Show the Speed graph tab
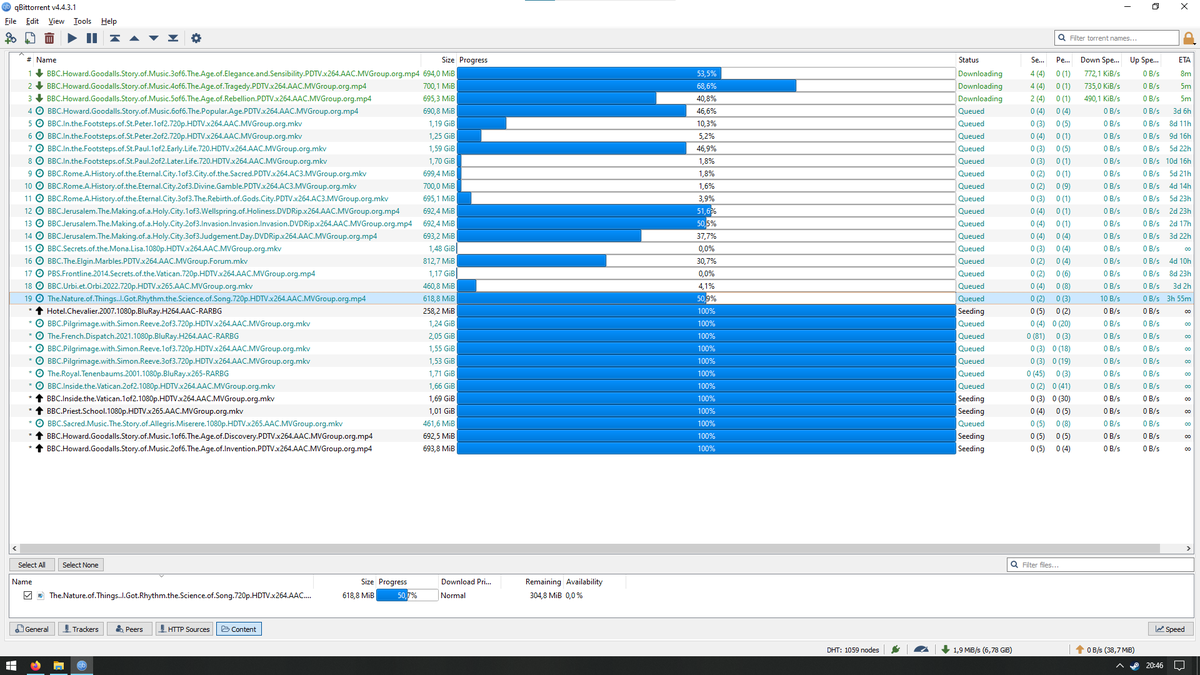This screenshot has height=675, width=1200. point(1169,629)
